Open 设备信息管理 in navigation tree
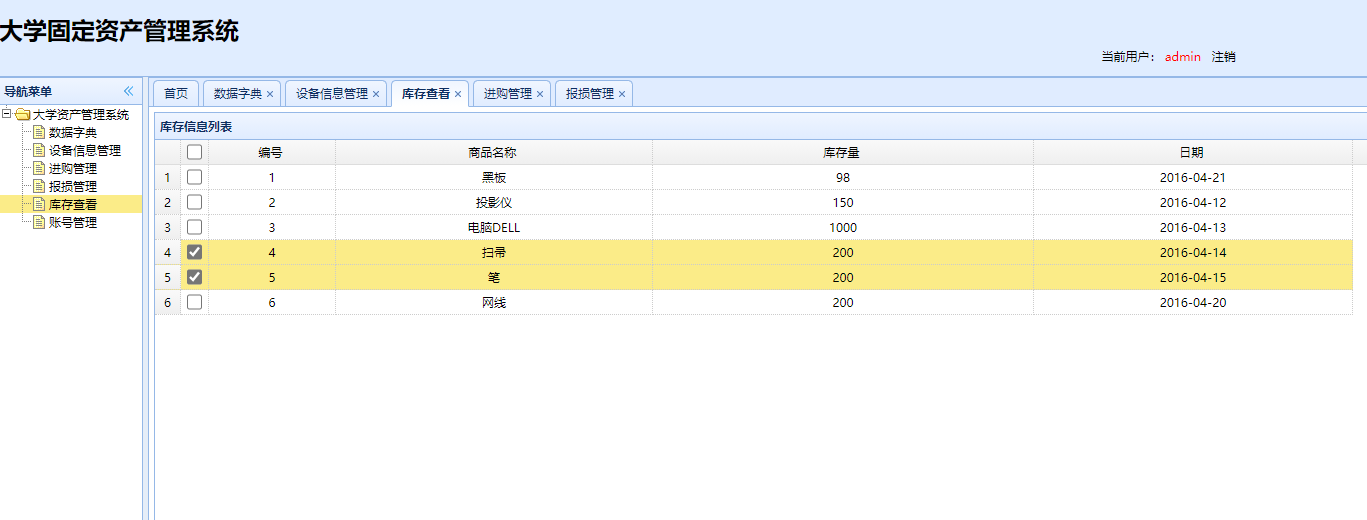This screenshot has width=1367, height=520. pos(85,150)
